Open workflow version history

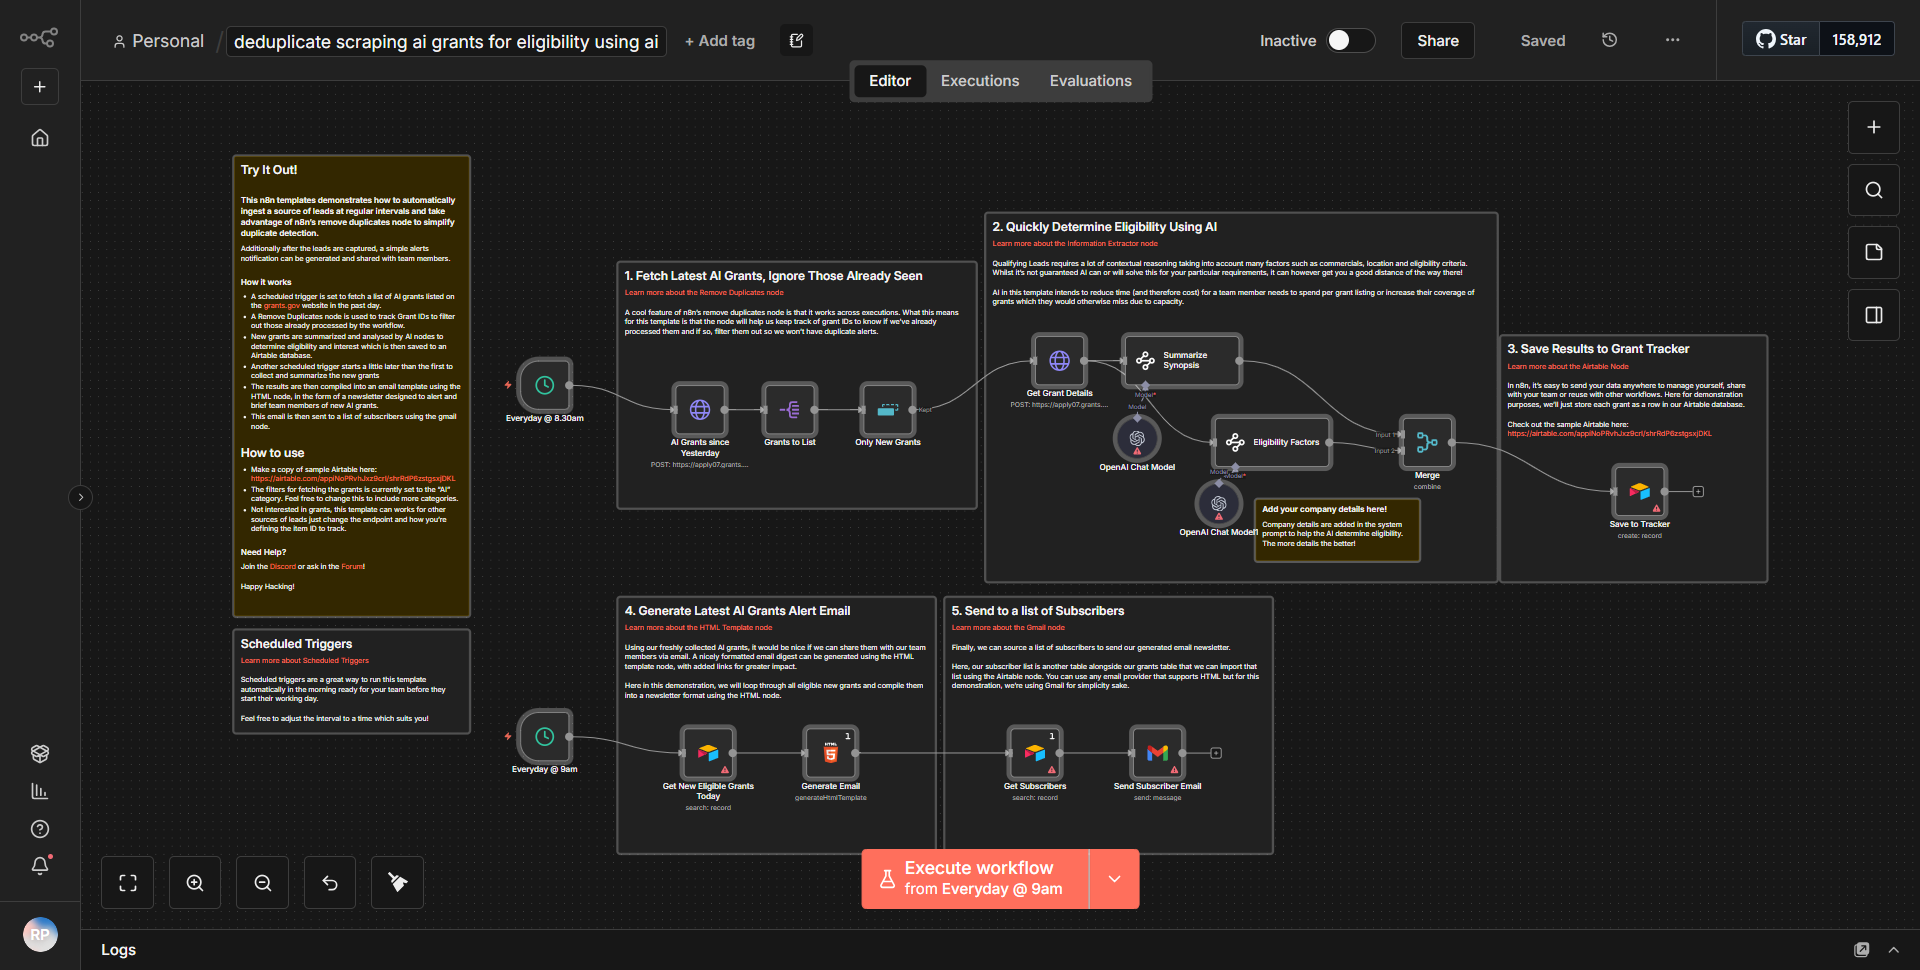(1608, 40)
